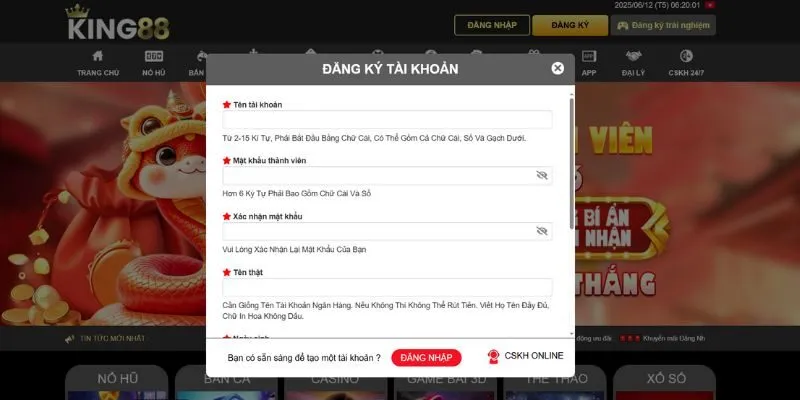
Task: Toggle password visibility for Xác nhận mật khẩu
Action: [542, 231]
